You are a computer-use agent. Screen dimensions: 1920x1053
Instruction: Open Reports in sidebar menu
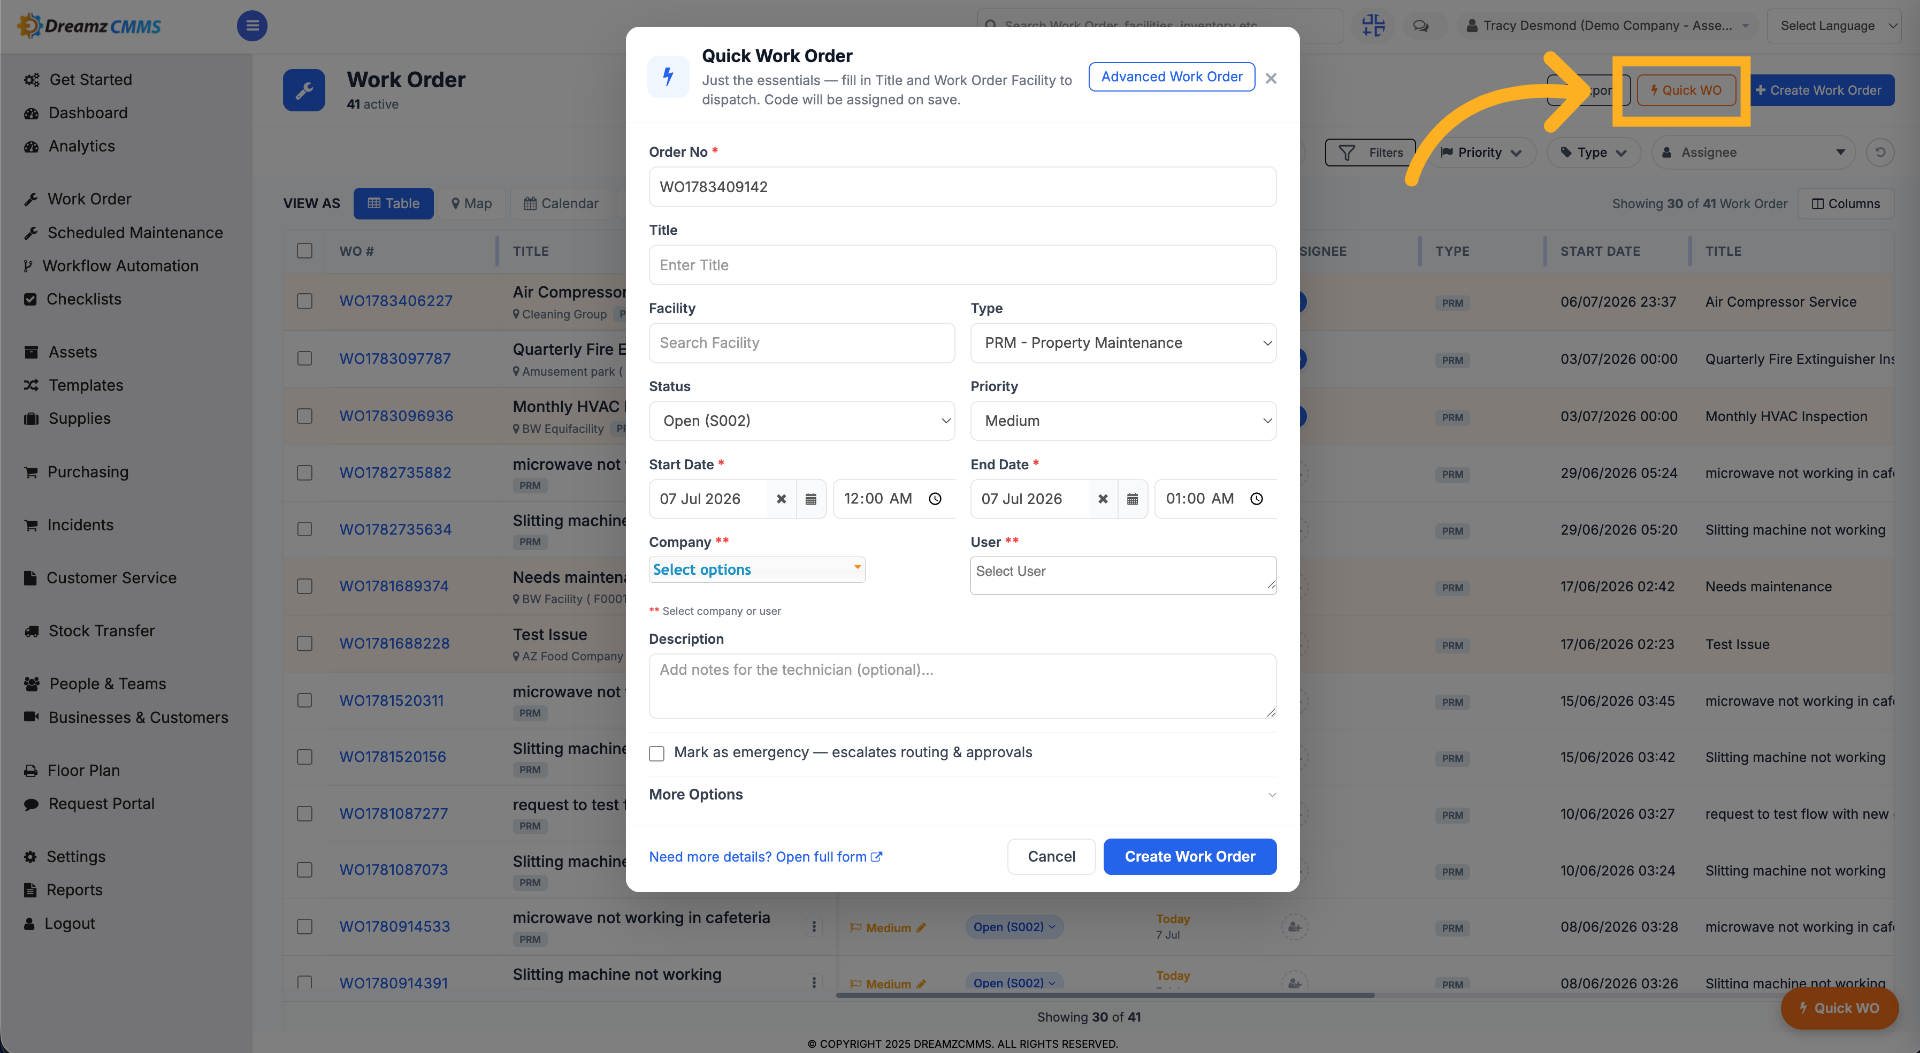(74, 890)
